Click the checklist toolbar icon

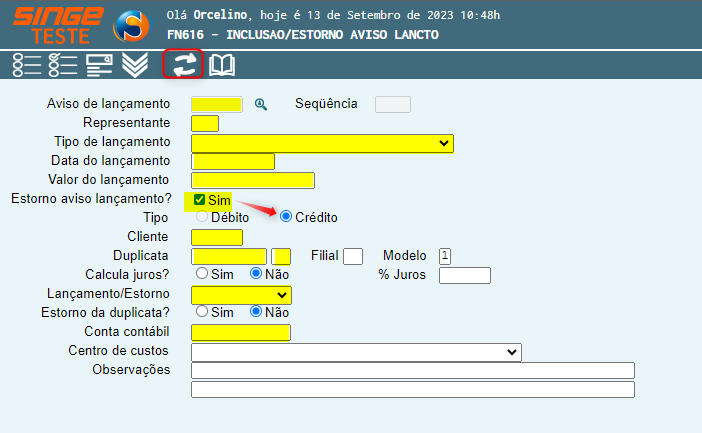(x=63, y=65)
